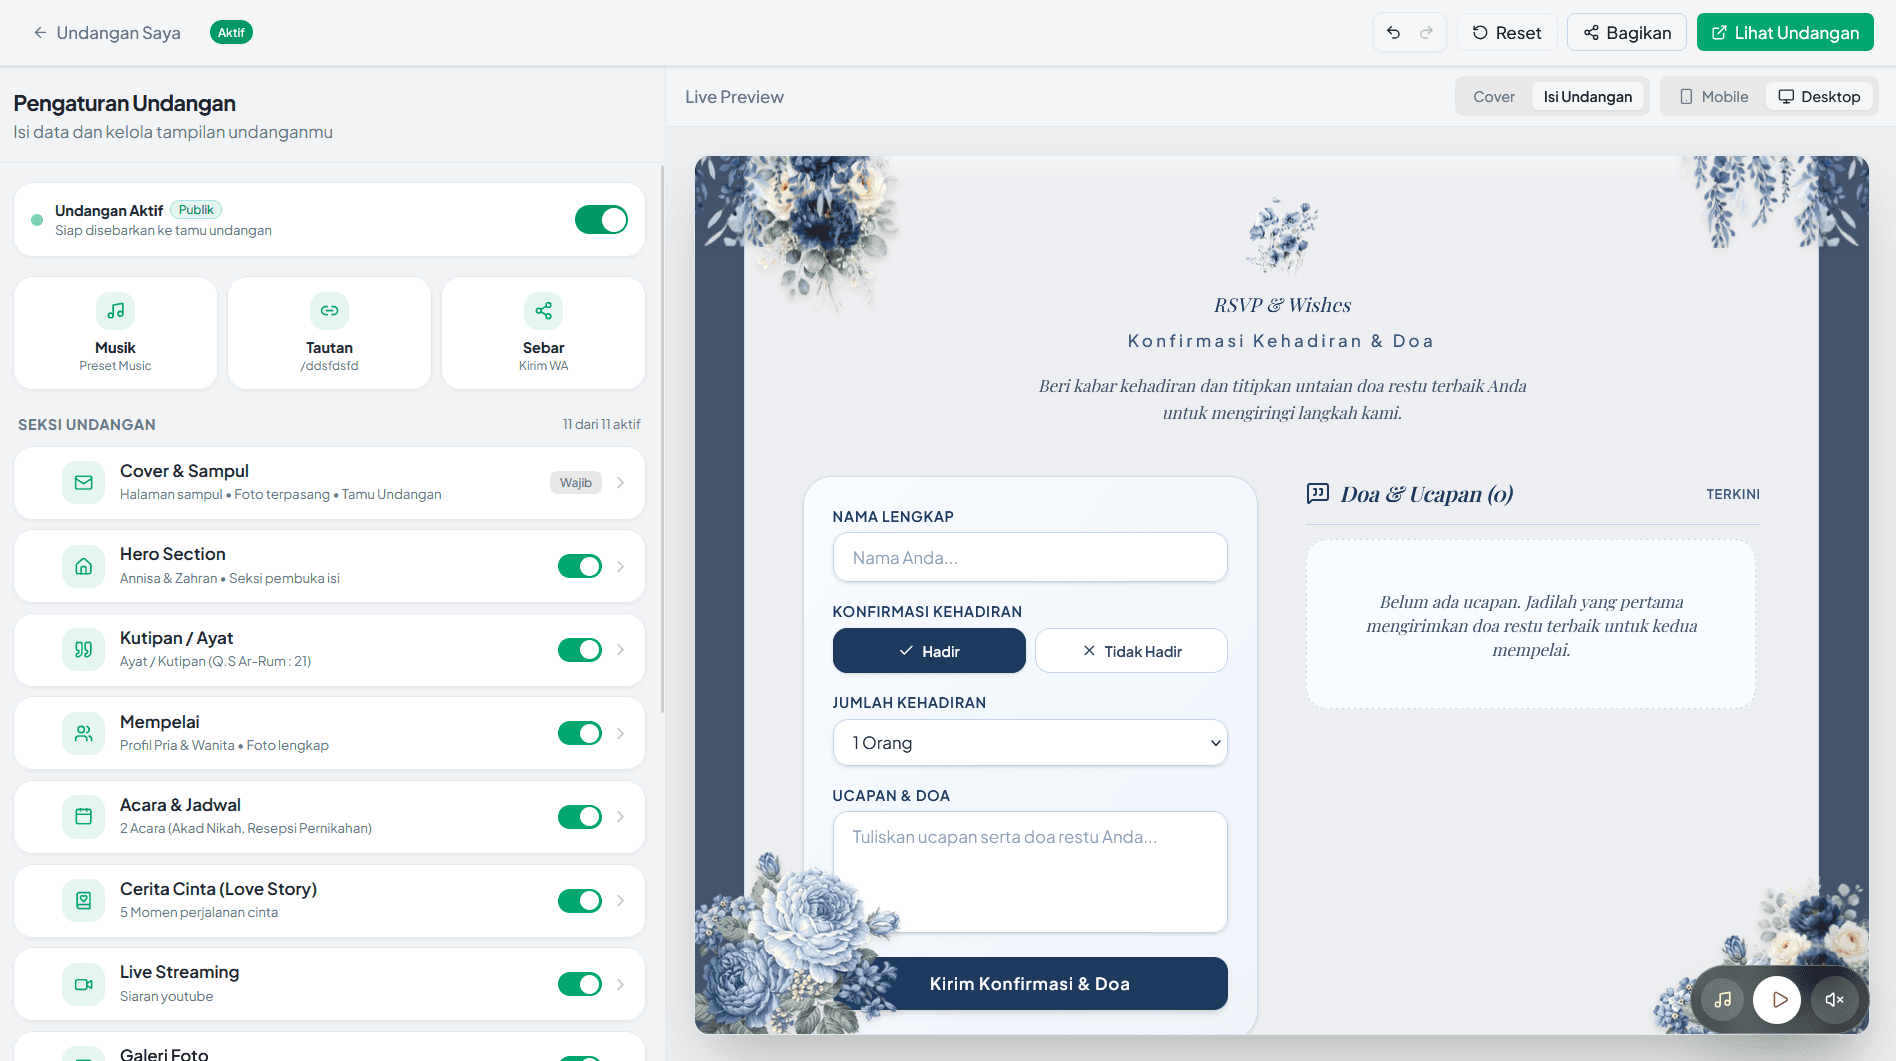1896x1061 pixels.
Task: Click the Cover & Sampul envelope icon
Action: coord(83,483)
